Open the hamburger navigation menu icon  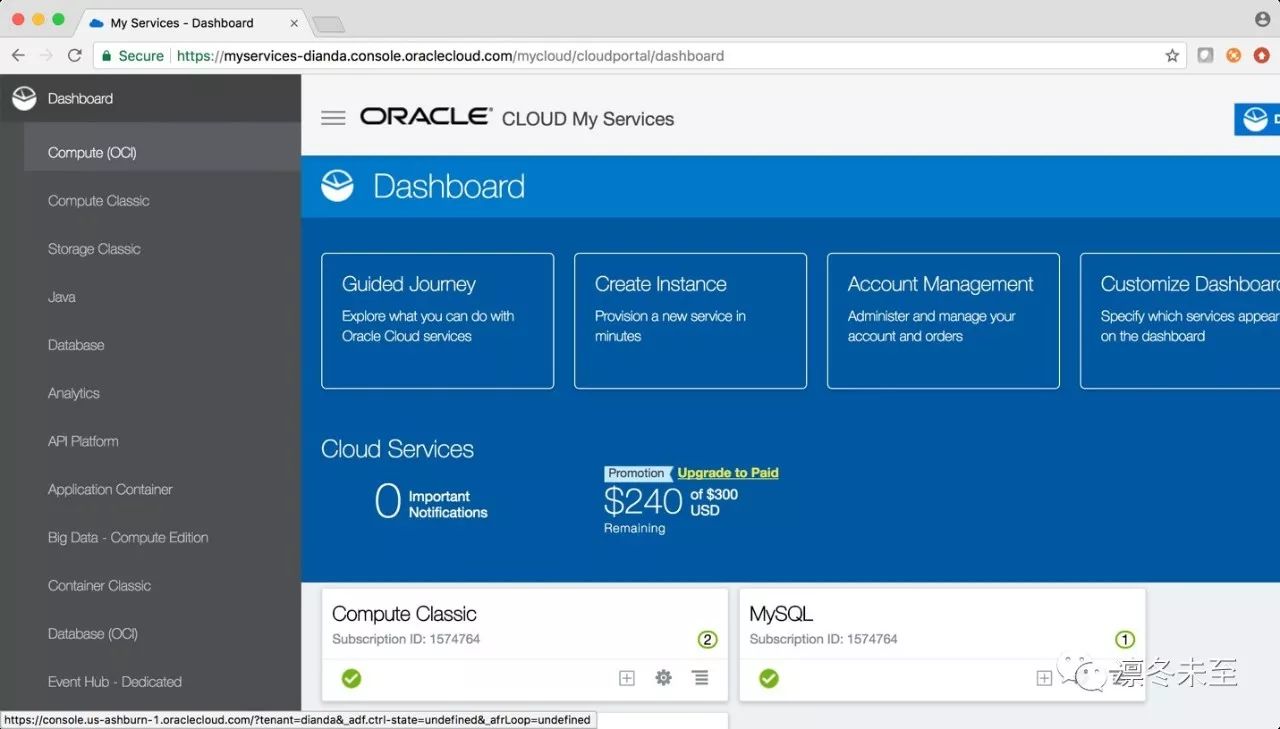[333, 118]
